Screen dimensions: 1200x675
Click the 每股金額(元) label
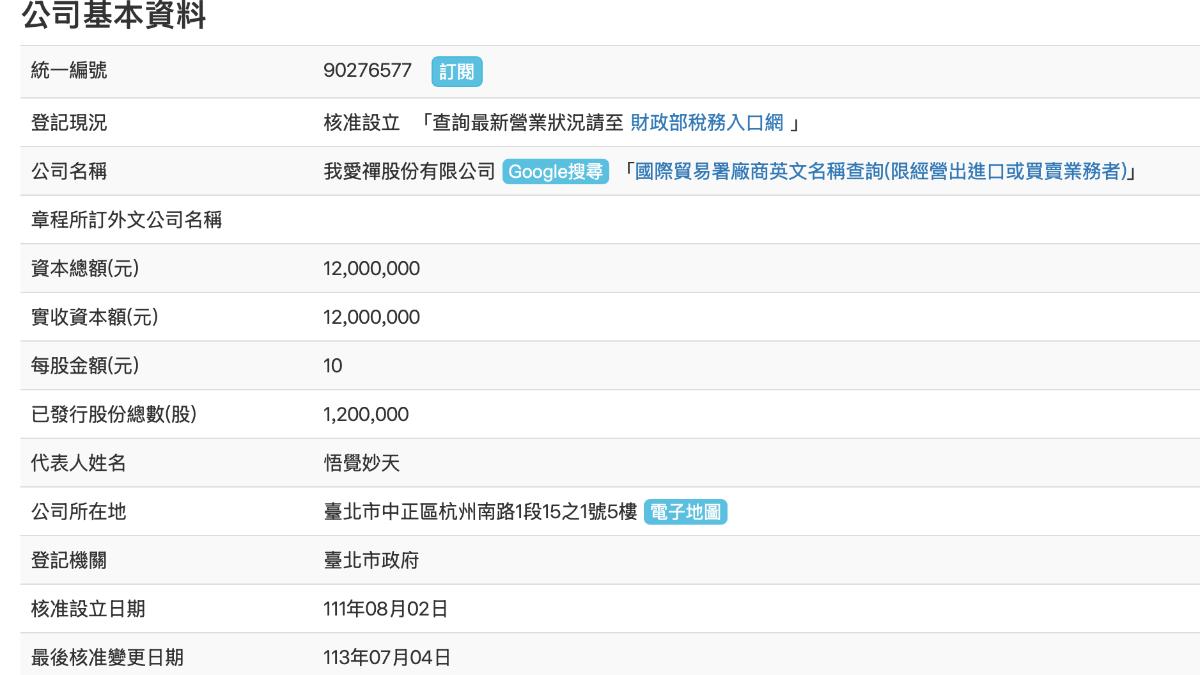(x=85, y=366)
